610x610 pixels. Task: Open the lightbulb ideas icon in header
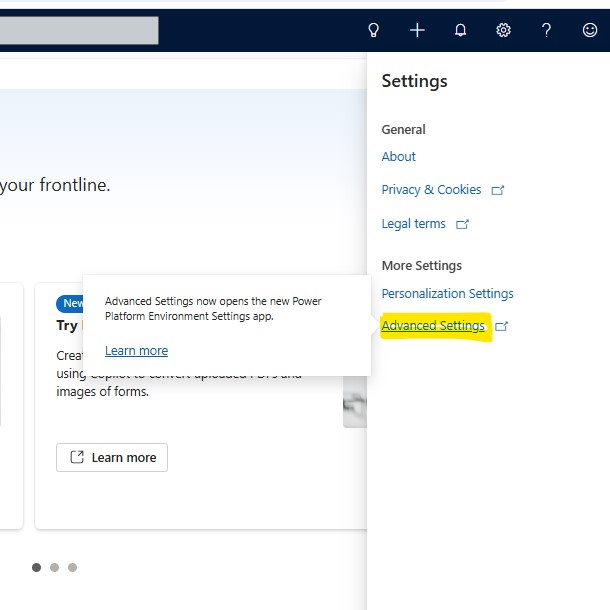(373, 30)
